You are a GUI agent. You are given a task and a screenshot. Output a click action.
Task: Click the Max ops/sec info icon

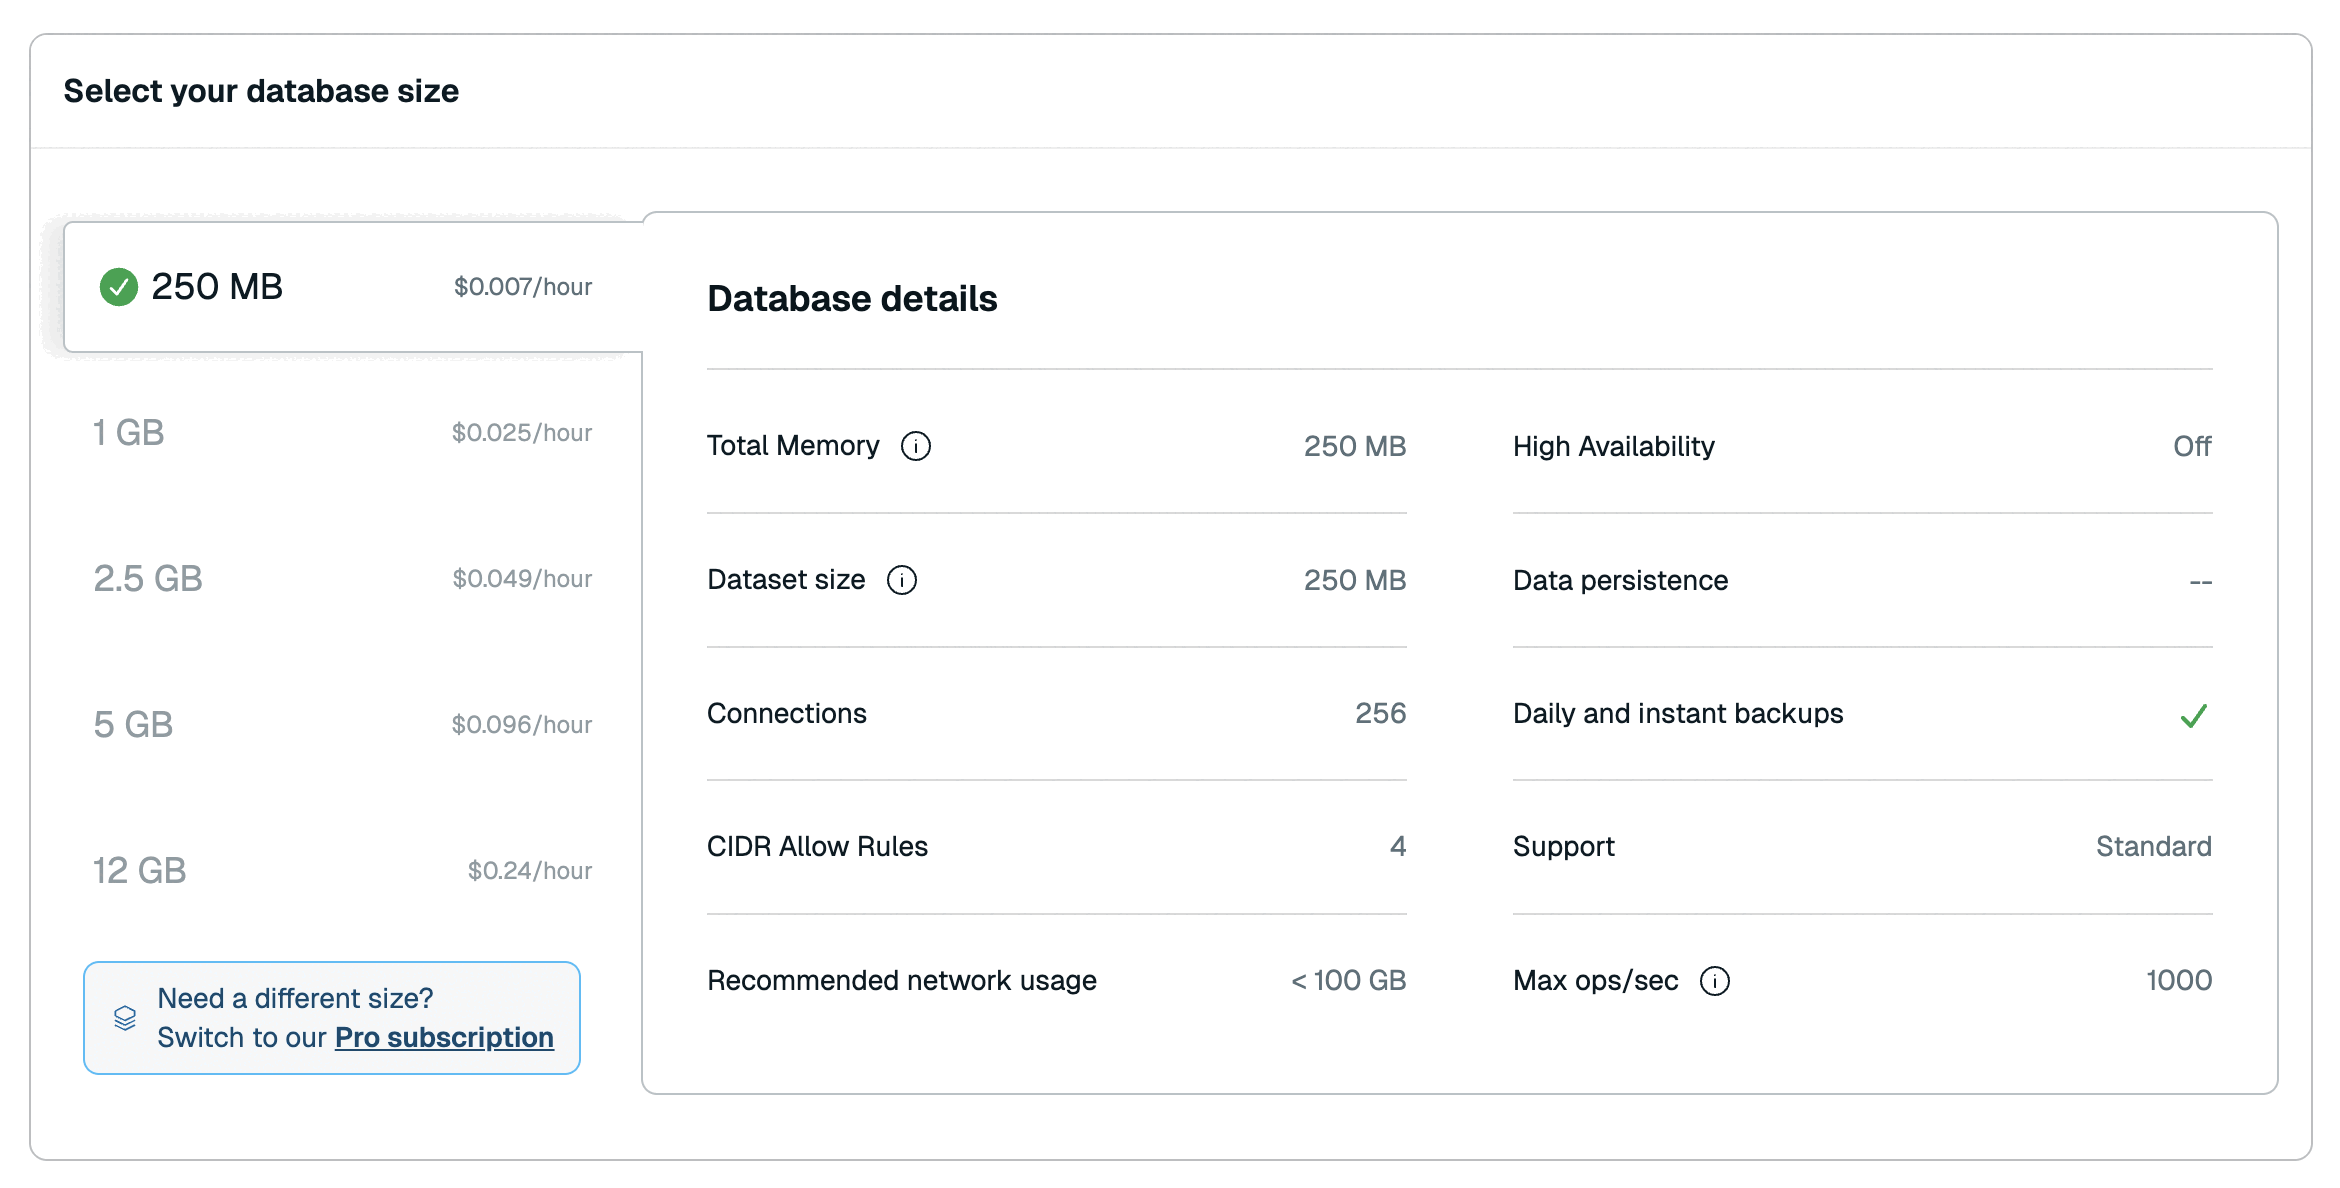1714,981
